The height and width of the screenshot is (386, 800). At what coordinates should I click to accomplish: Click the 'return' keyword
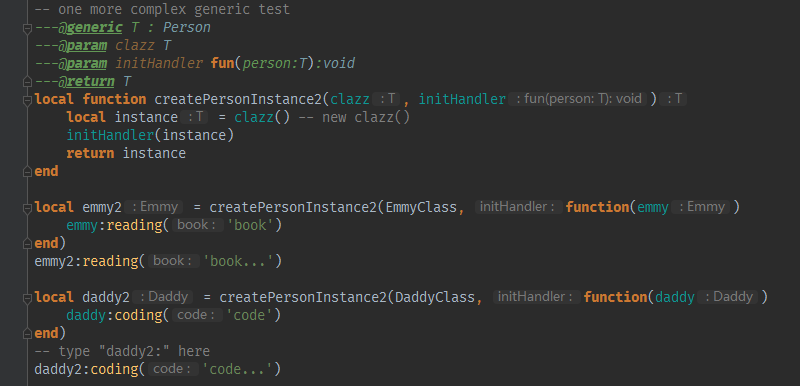tap(90, 153)
